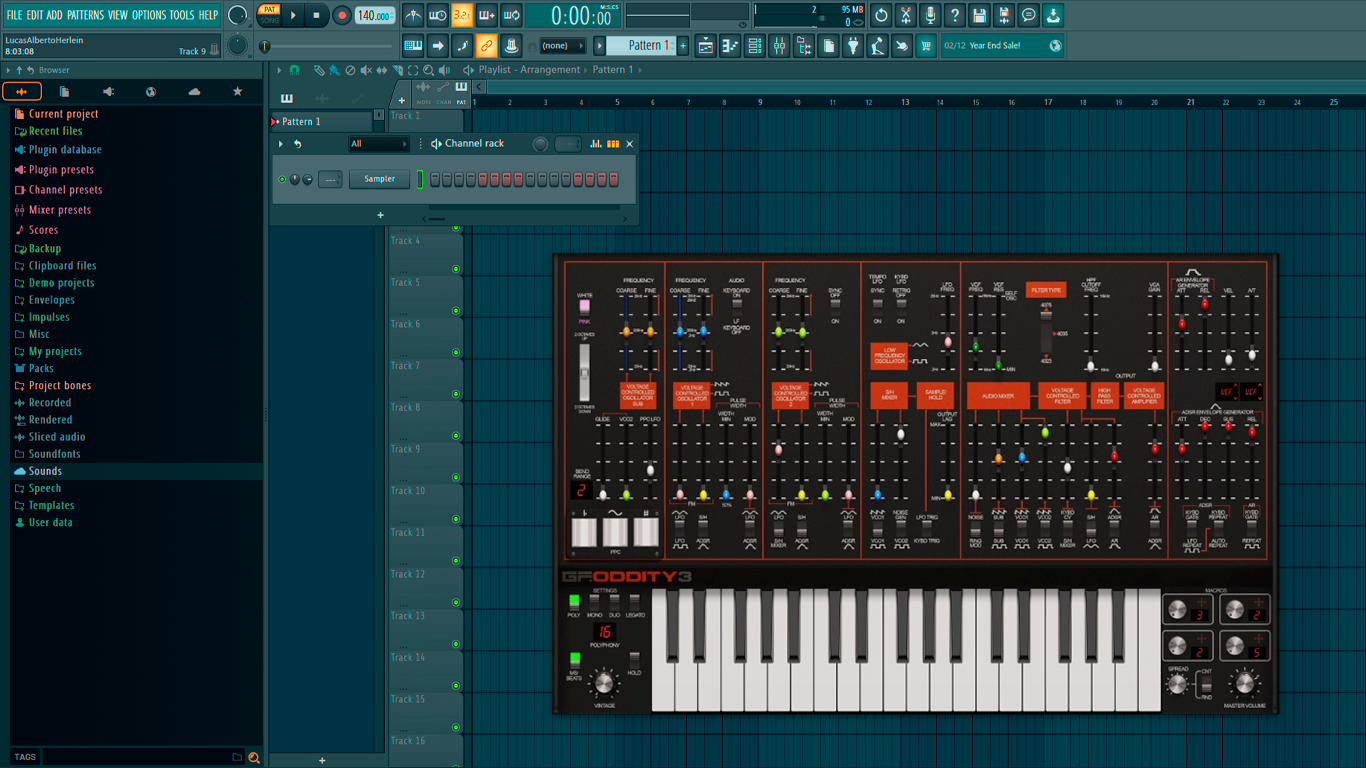
Task: Open the content library shopping cart icon
Action: click(927, 46)
